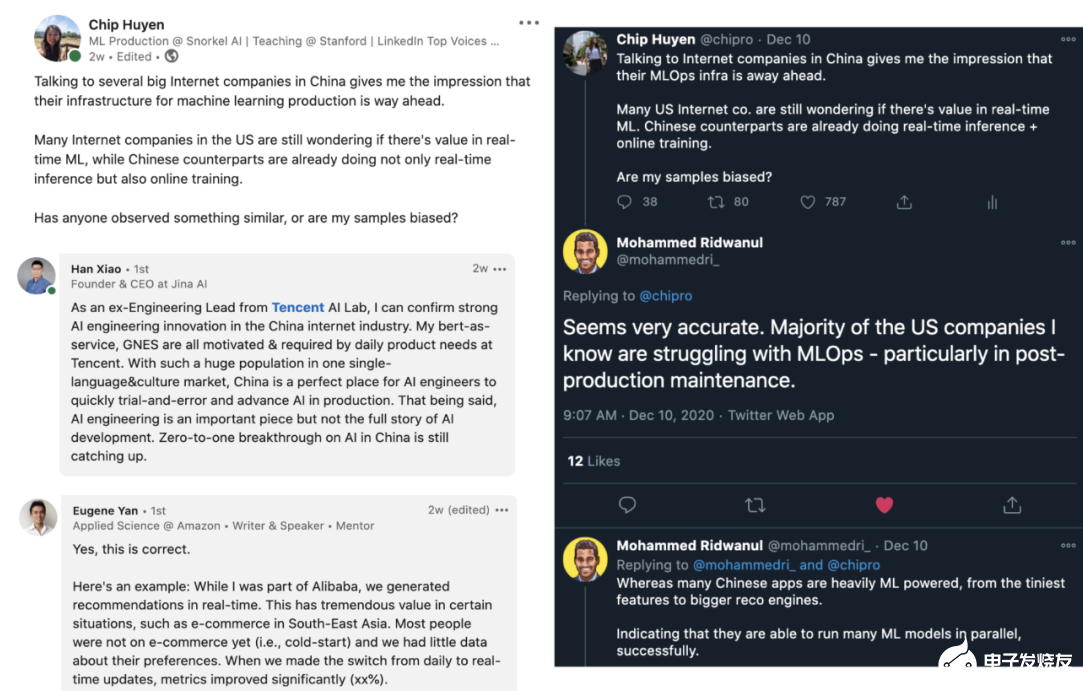
Task: Unlike Mohammed's tweet with red heart
Action: point(884,505)
